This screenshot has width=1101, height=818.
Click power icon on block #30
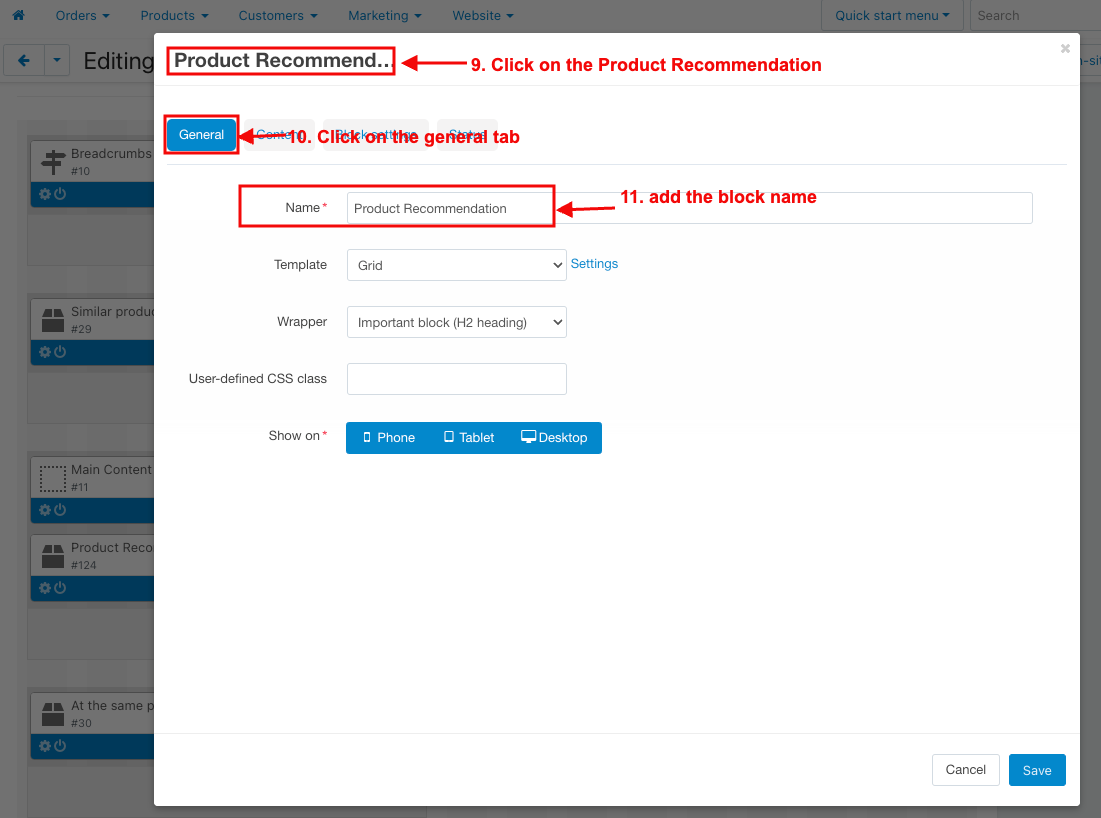pyautogui.click(x=60, y=746)
